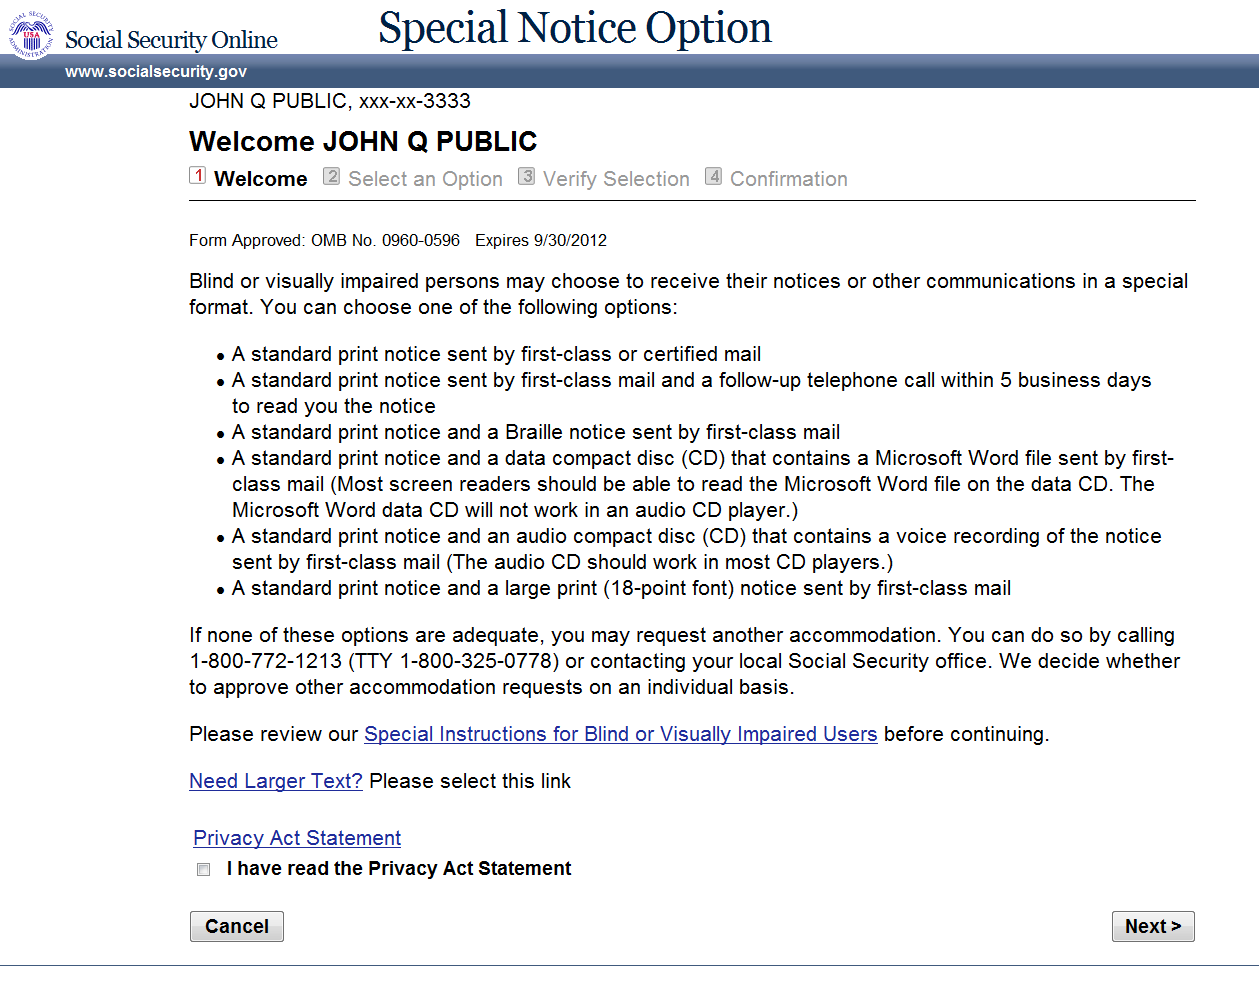Click the Form Approved OMB No. line

coord(398,240)
